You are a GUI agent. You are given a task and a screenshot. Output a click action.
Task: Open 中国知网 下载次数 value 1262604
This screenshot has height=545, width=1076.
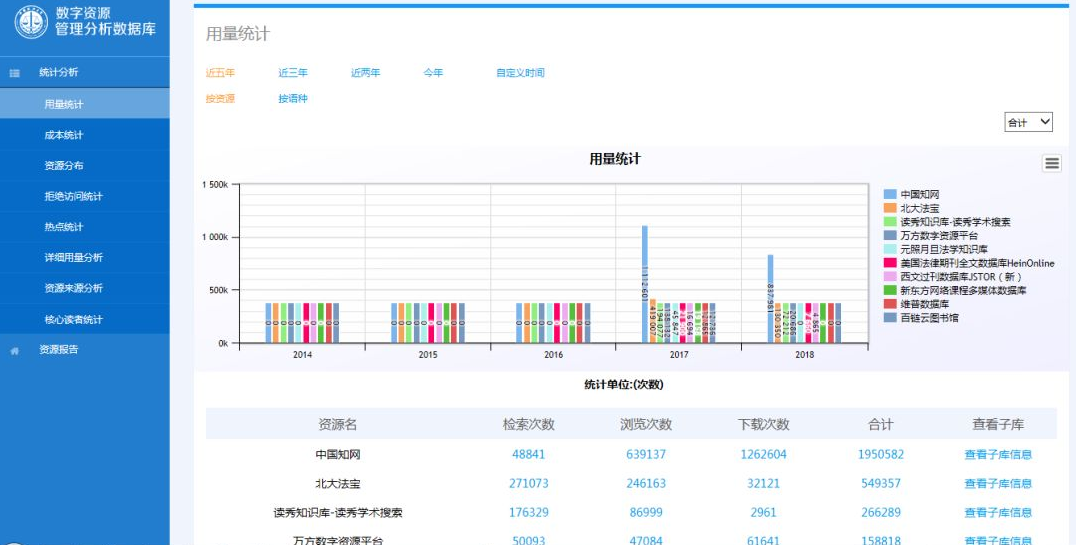click(x=764, y=454)
